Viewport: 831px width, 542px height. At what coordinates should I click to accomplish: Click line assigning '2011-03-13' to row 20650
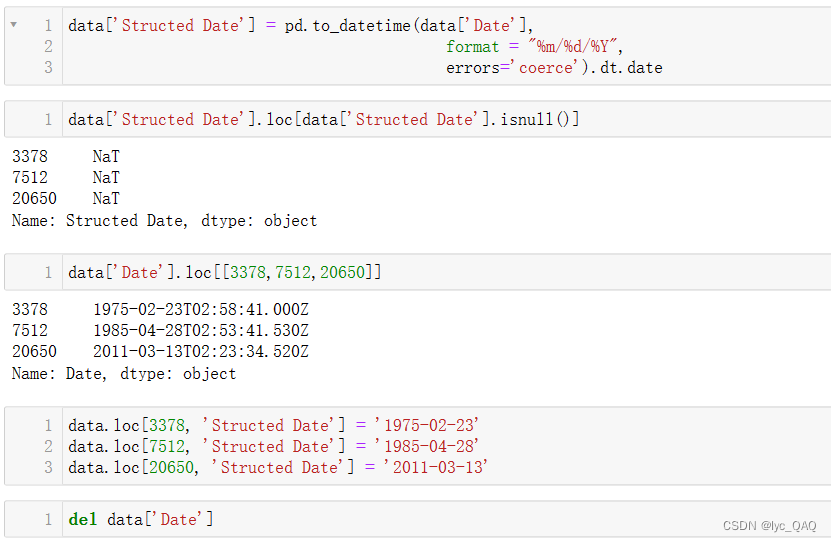(278, 468)
